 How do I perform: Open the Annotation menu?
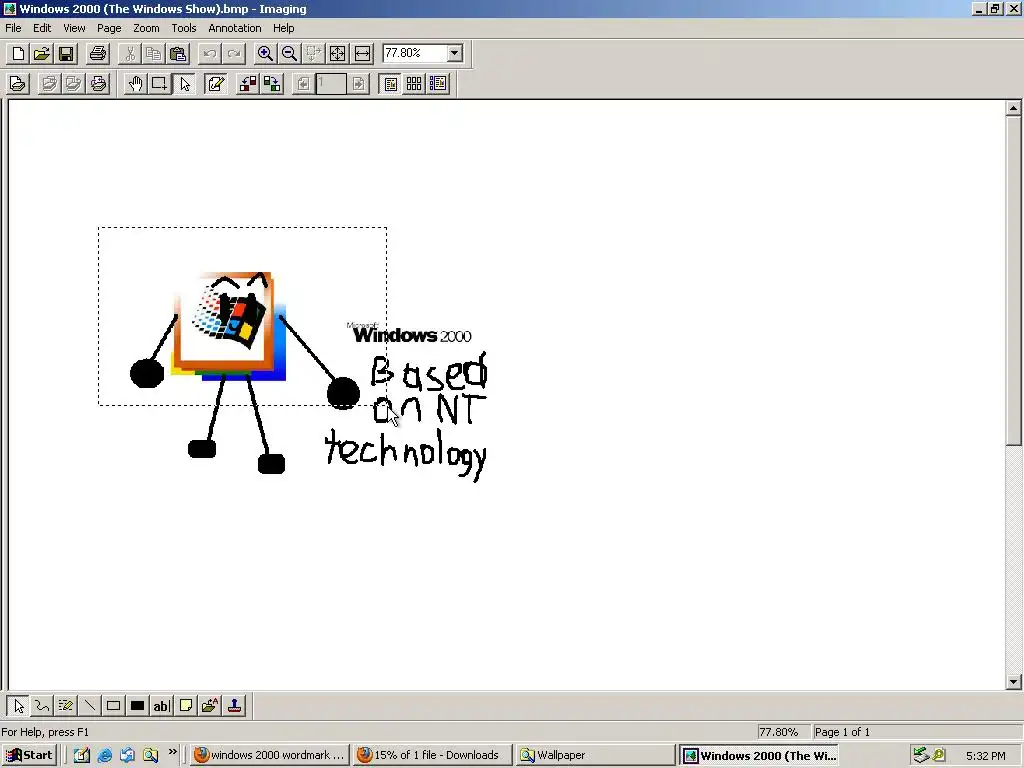coord(234,28)
